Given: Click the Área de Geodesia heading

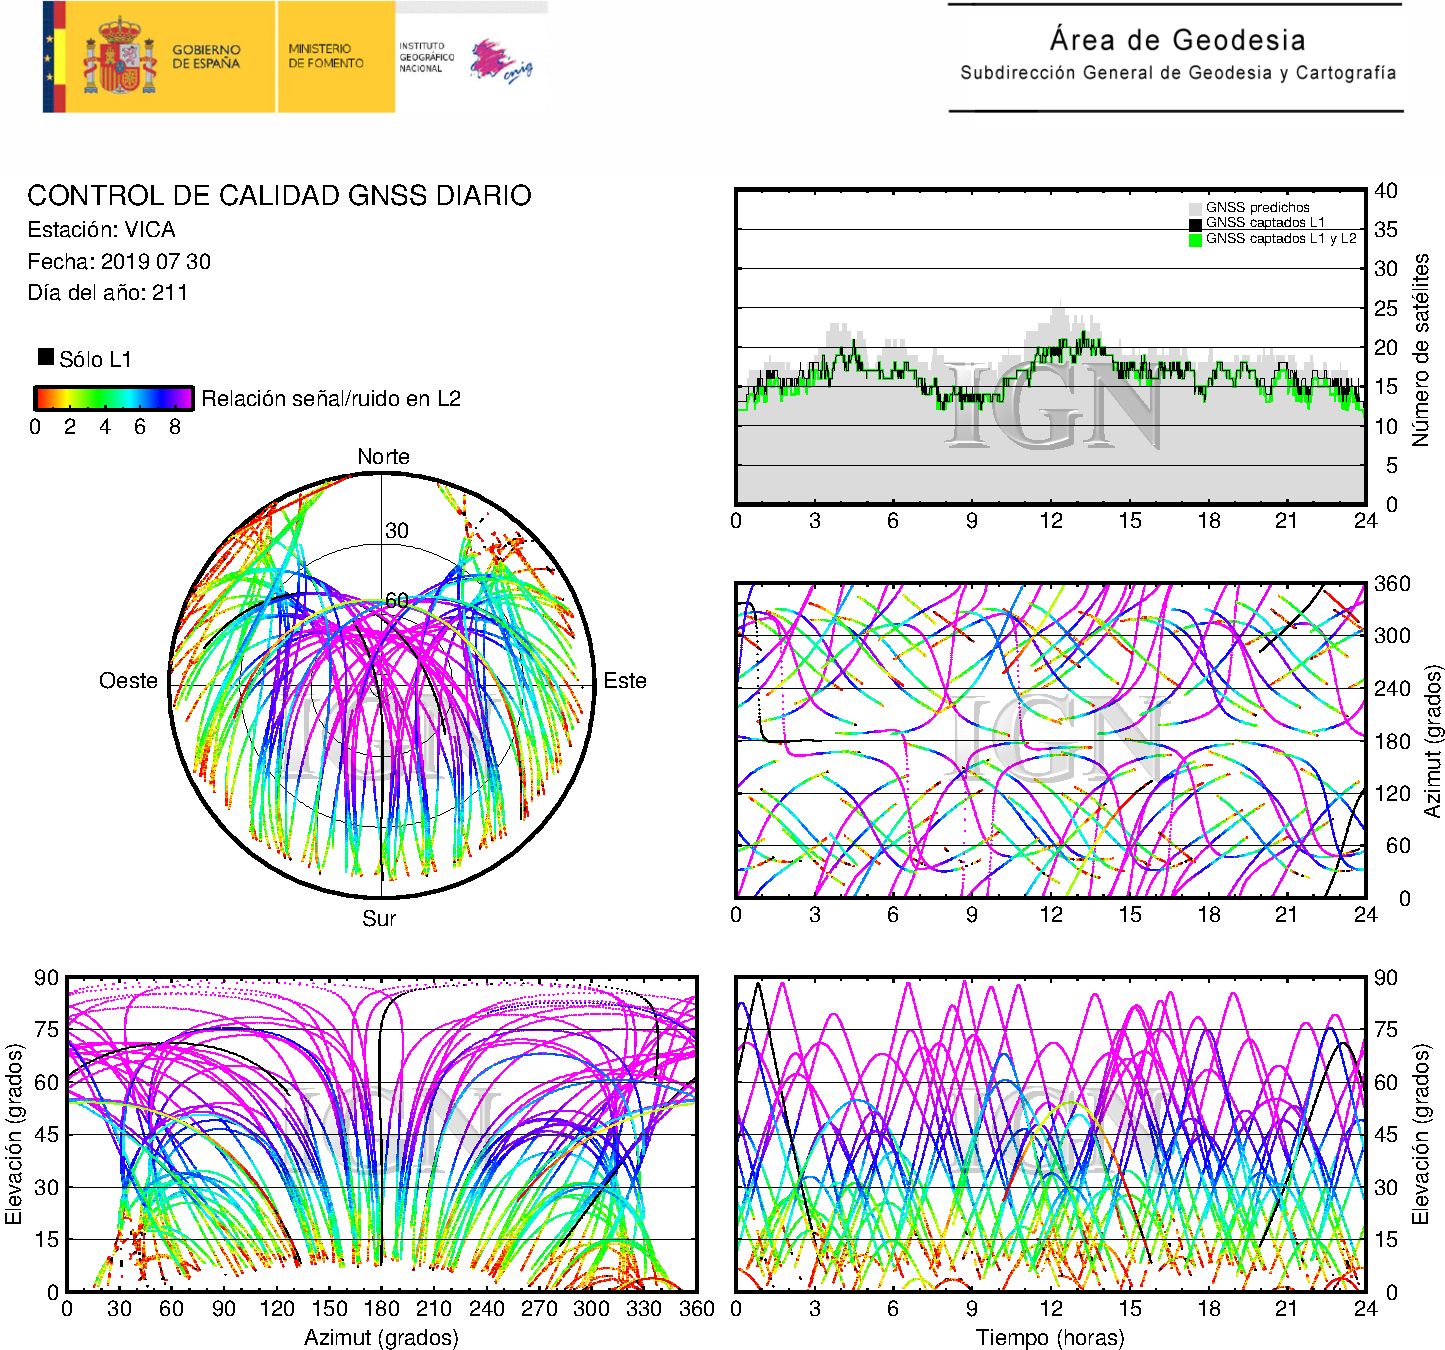Looking at the screenshot, I should coord(1177,40).
